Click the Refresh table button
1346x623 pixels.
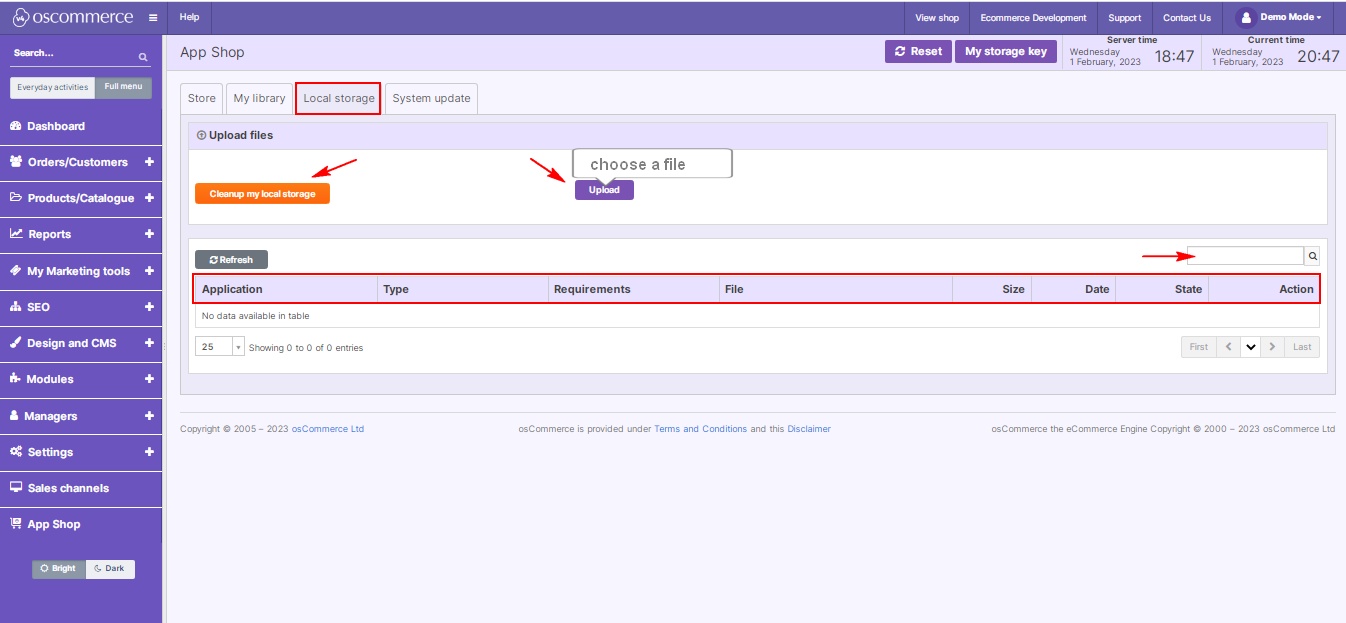point(231,260)
